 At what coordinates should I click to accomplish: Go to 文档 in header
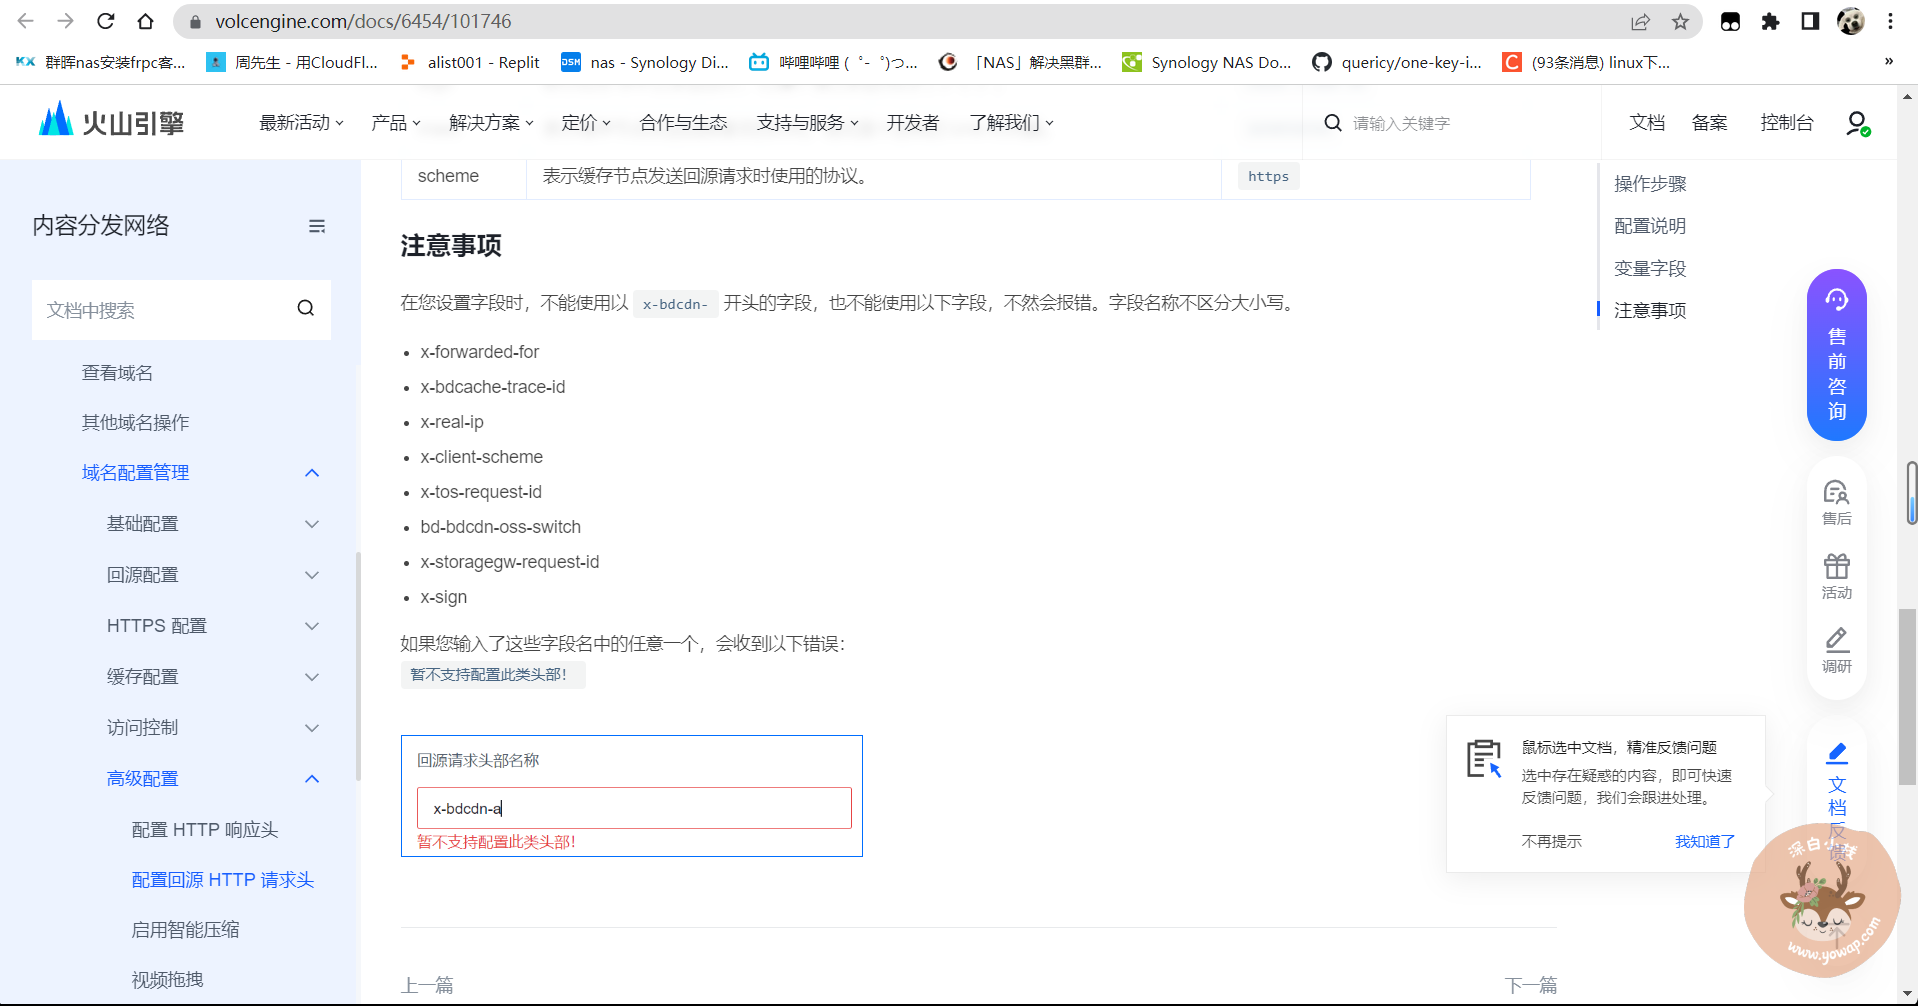pyautogui.click(x=1647, y=123)
